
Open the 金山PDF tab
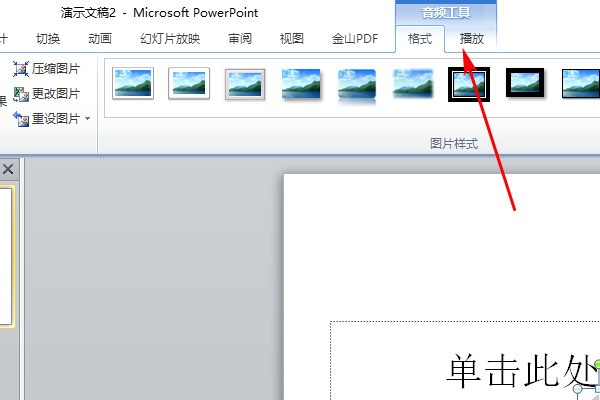[355, 39]
